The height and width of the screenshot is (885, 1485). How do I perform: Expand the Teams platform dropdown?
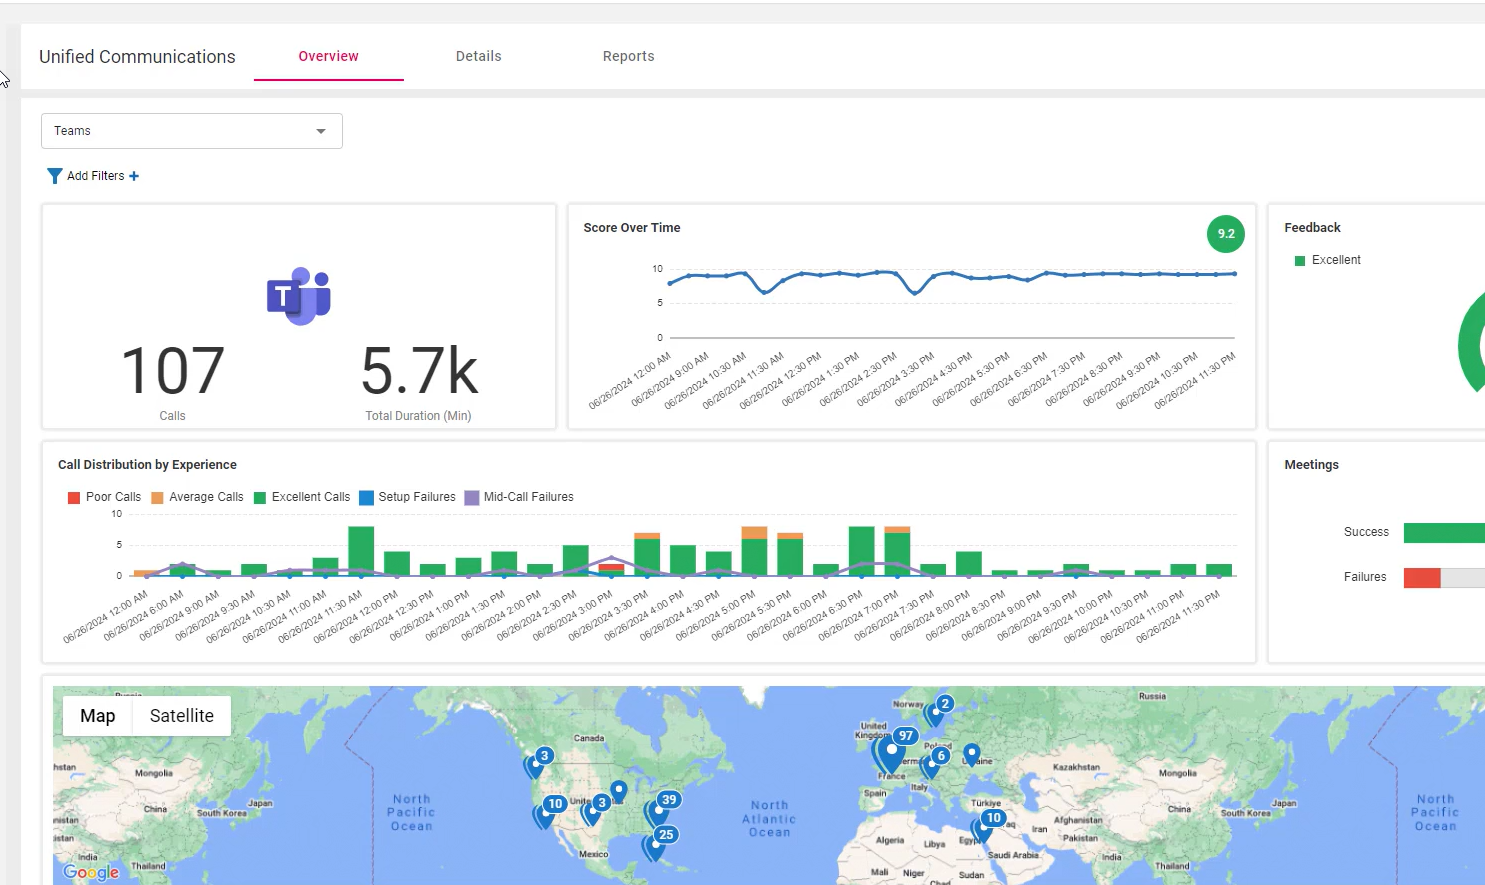[192, 131]
